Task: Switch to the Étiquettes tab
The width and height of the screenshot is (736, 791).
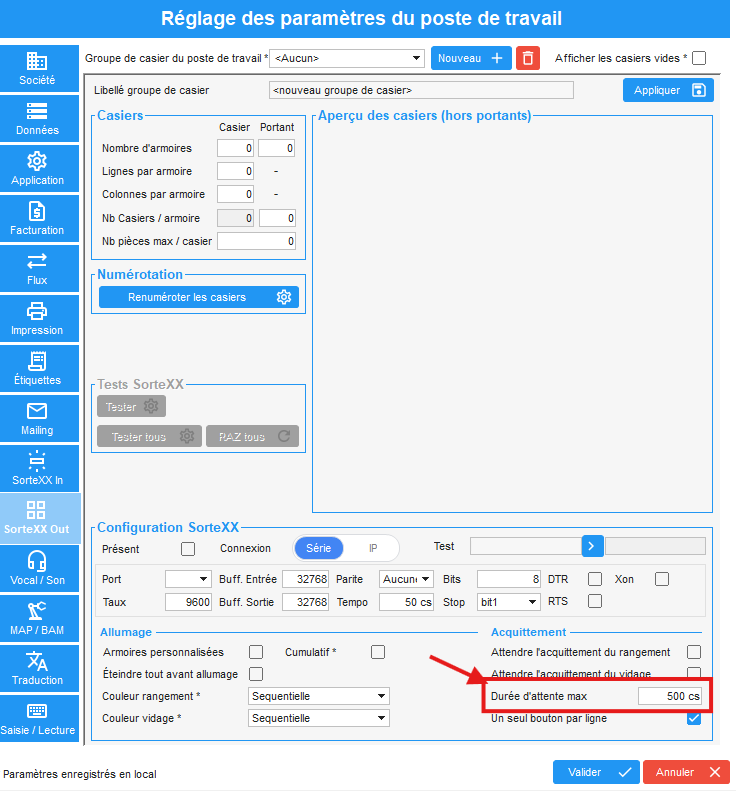Action: pyautogui.click(x=37, y=369)
